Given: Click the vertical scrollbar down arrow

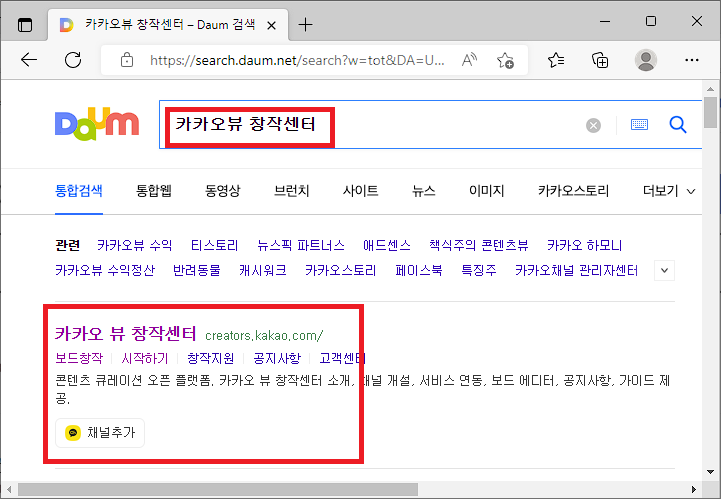Looking at the screenshot, I should 710,472.
